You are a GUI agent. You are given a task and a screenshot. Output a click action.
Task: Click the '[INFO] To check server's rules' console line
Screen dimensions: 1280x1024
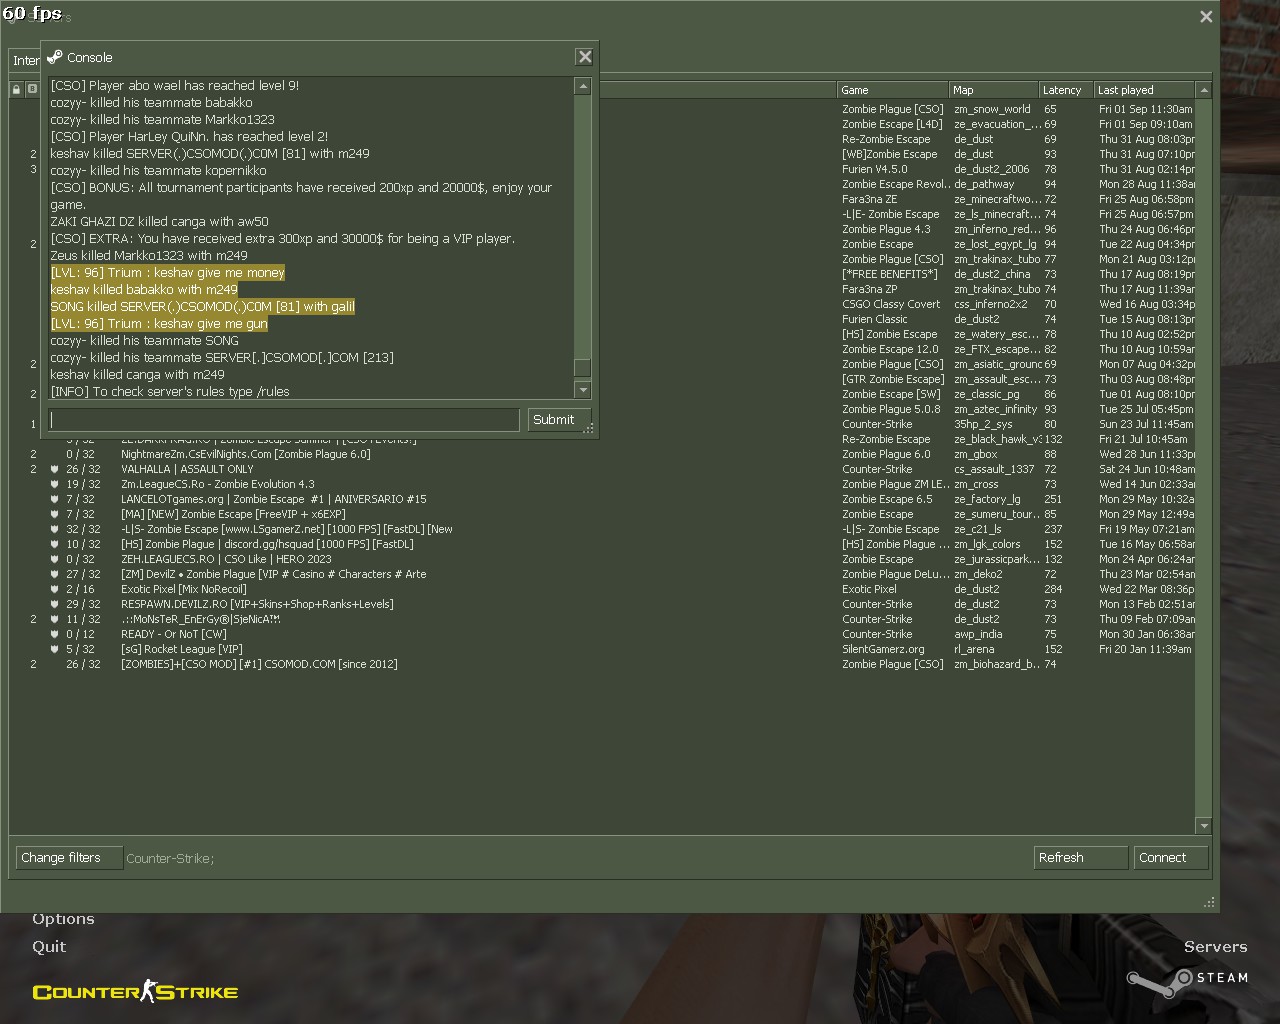click(x=170, y=391)
